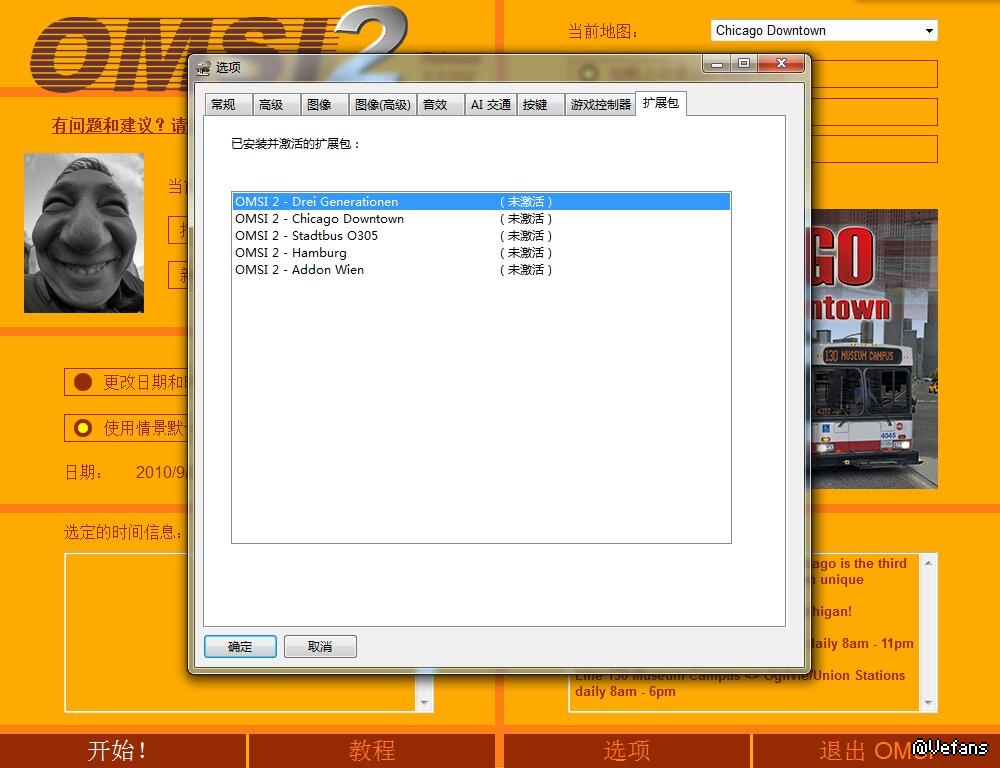Viewport: 1000px width, 768px height.
Task: Open the 图像(高级) tab
Action: pos(383,105)
